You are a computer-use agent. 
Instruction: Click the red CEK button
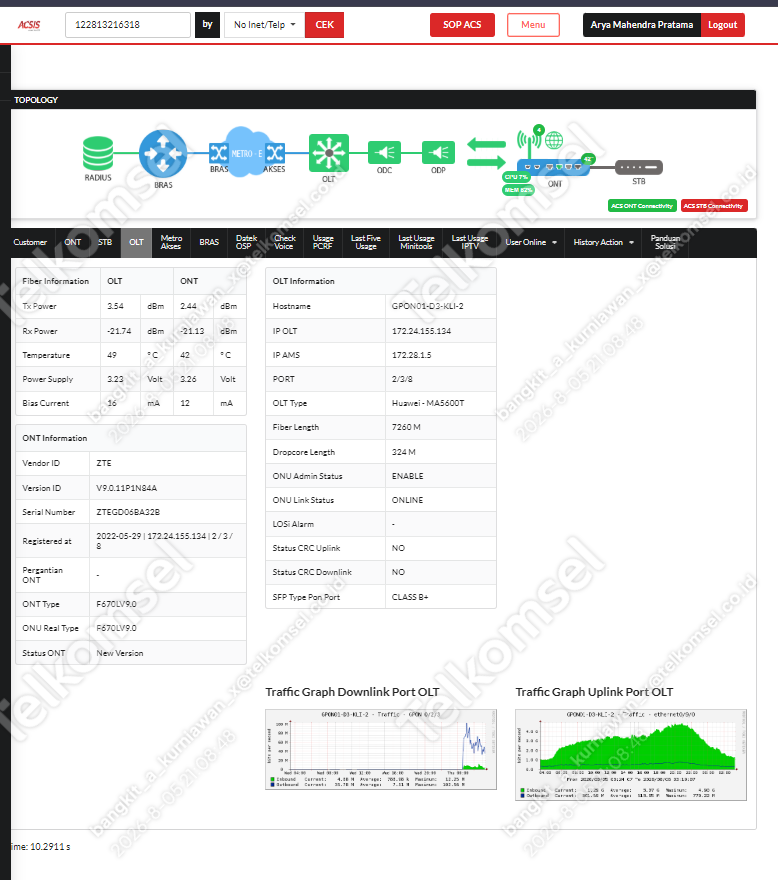(x=324, y=25)
